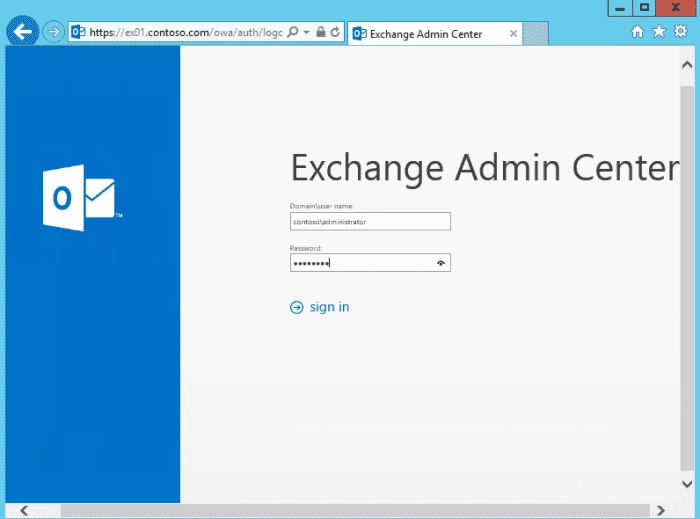Click the vertical scrollbar thumb
The width and height of the screenshot is (700, 519).
[x=687, y=278]
